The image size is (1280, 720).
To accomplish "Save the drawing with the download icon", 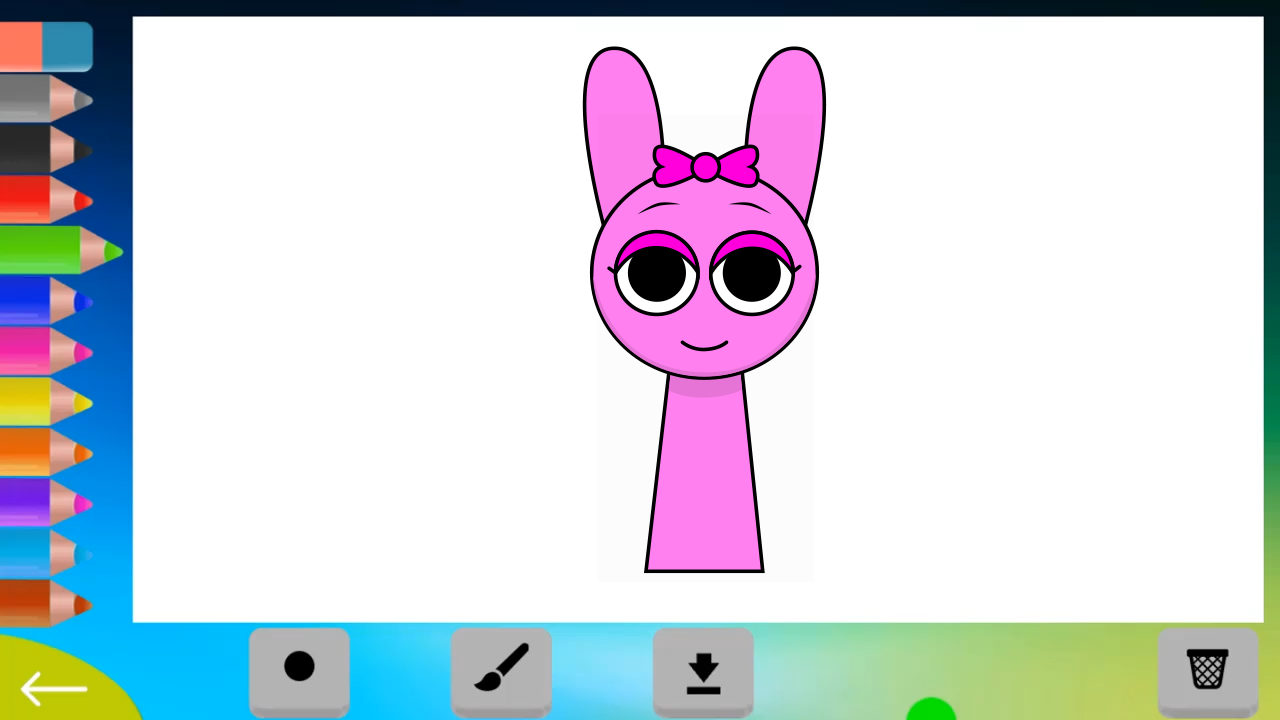I will point(703,670).
